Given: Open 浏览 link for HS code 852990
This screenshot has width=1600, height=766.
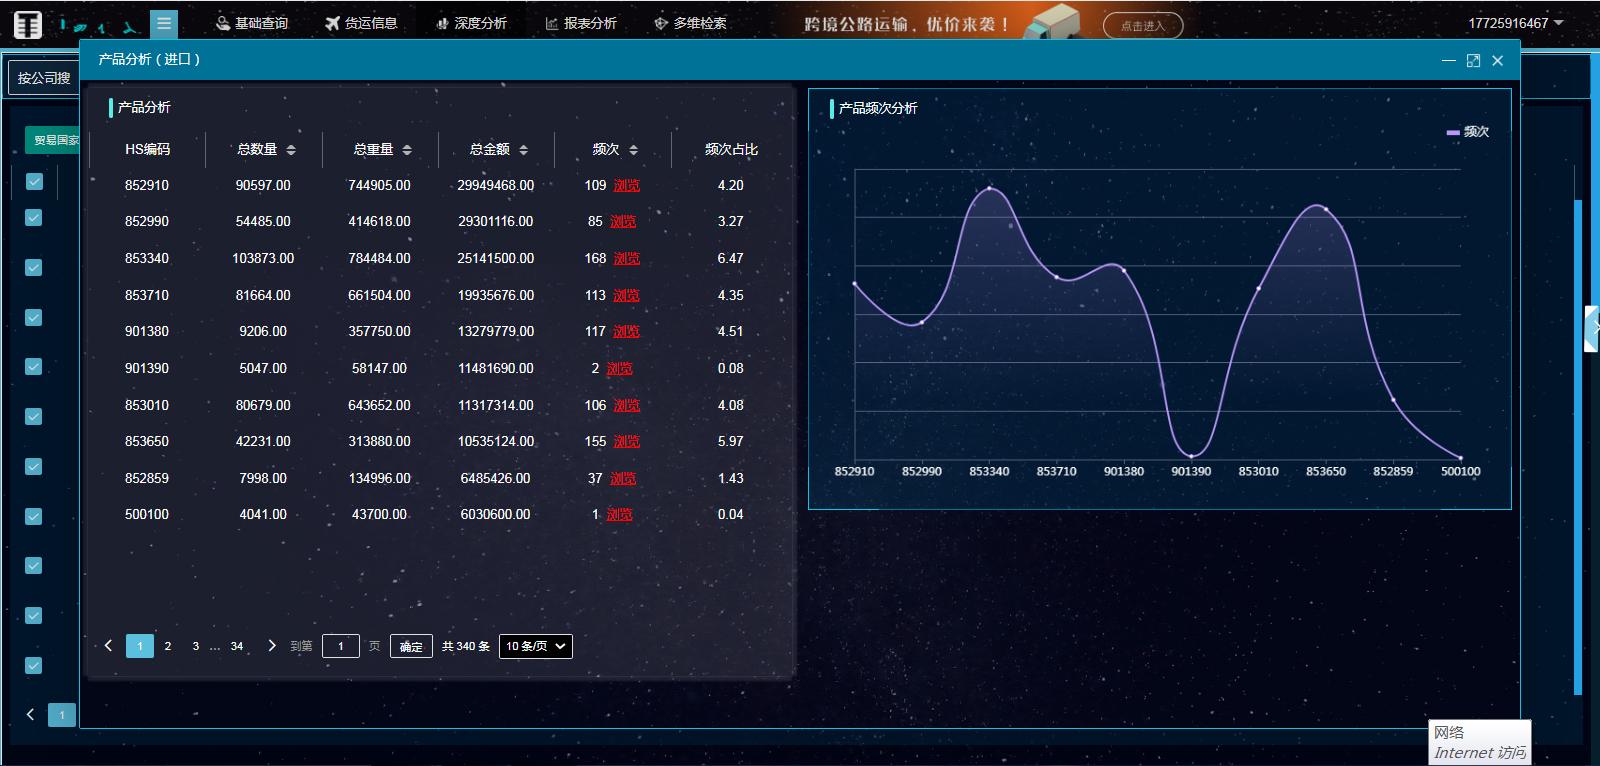Looking at the screenshot, I should click(x=623, y=222).
